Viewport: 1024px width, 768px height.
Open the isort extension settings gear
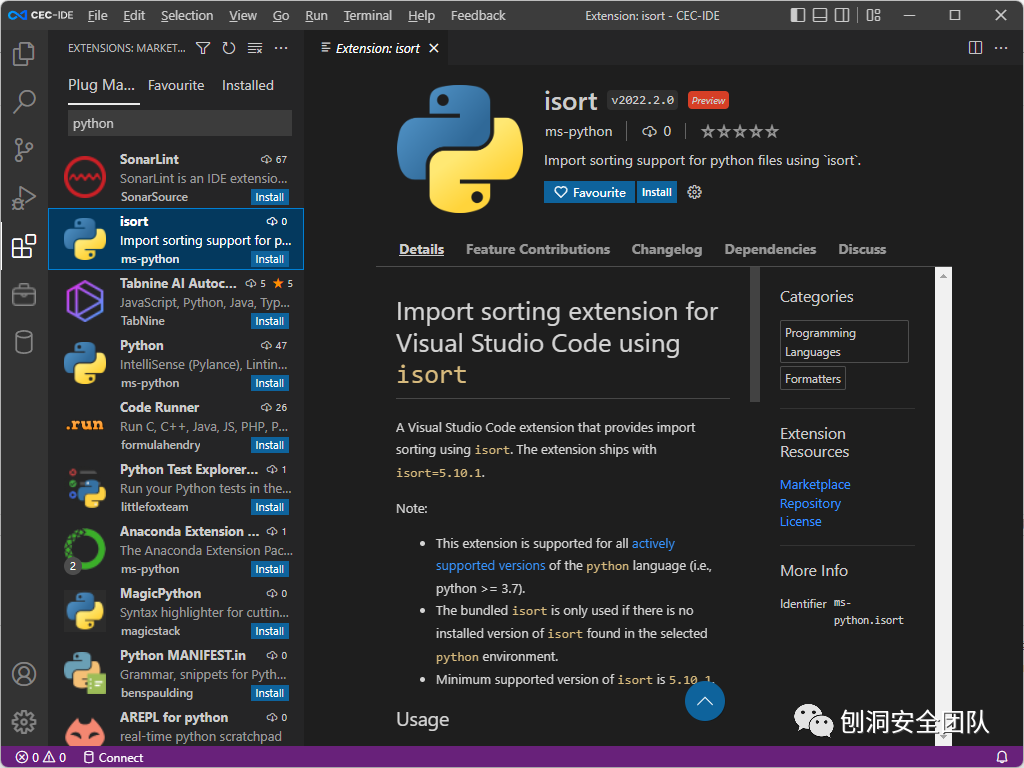pos(694,192)
